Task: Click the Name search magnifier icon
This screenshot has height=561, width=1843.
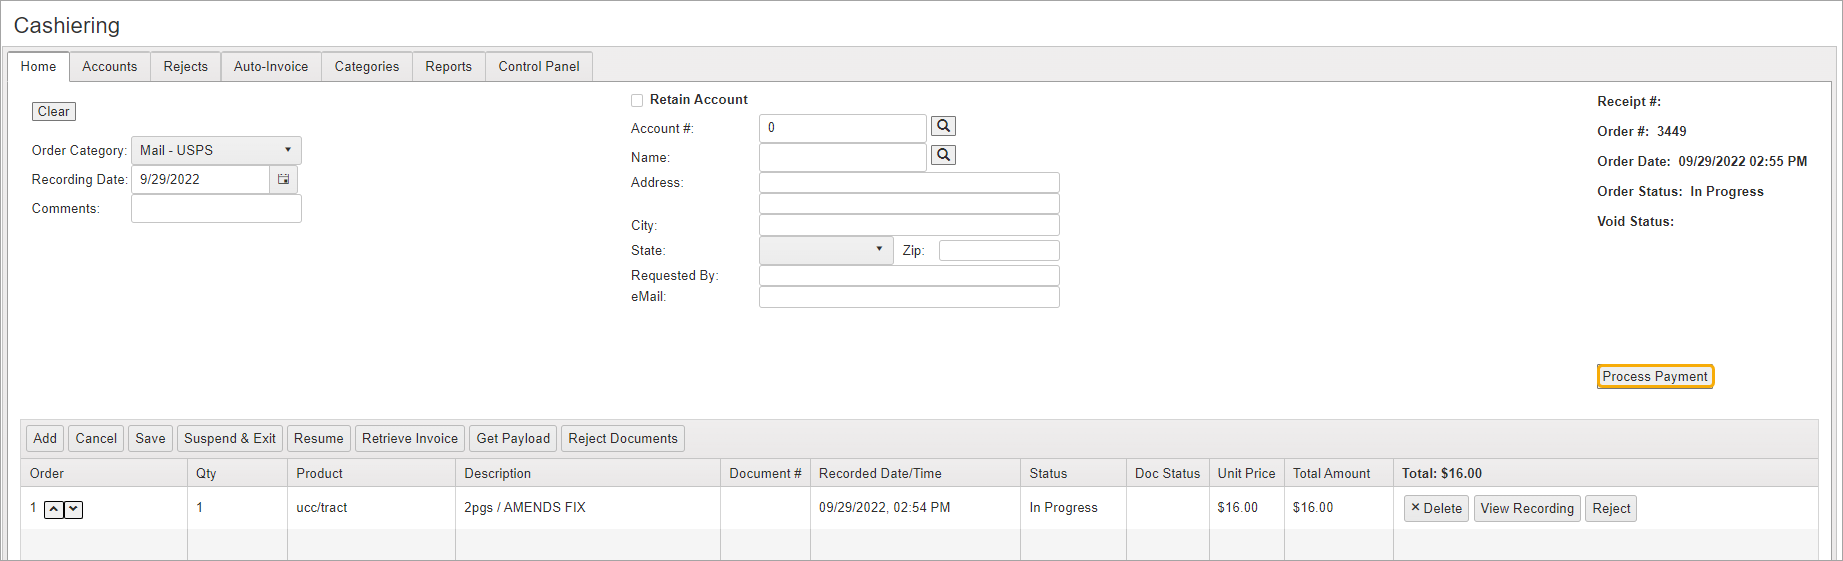Action: pos(943,155)
